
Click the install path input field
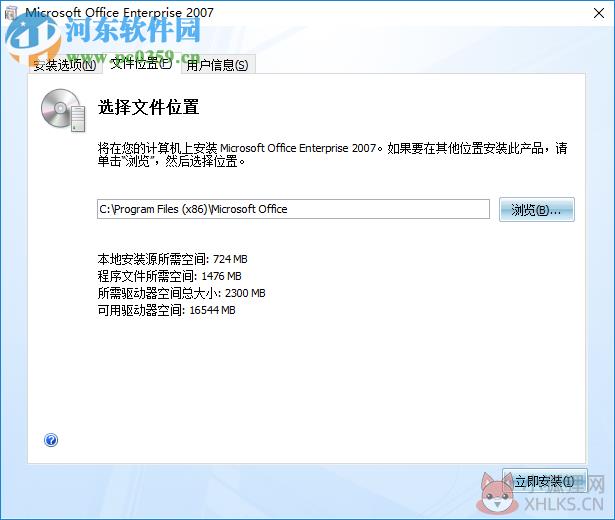pos(293,209)
